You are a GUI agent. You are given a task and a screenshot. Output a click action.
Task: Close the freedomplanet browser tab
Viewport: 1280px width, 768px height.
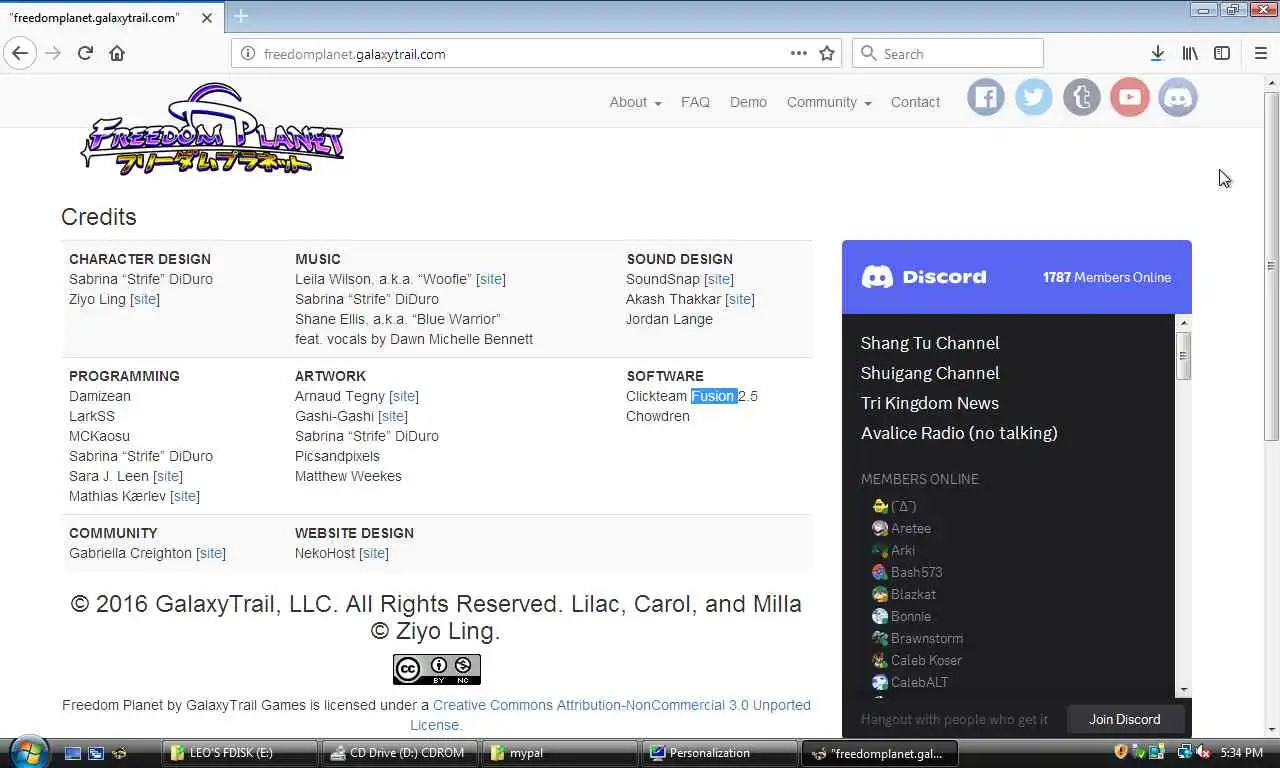206,17
